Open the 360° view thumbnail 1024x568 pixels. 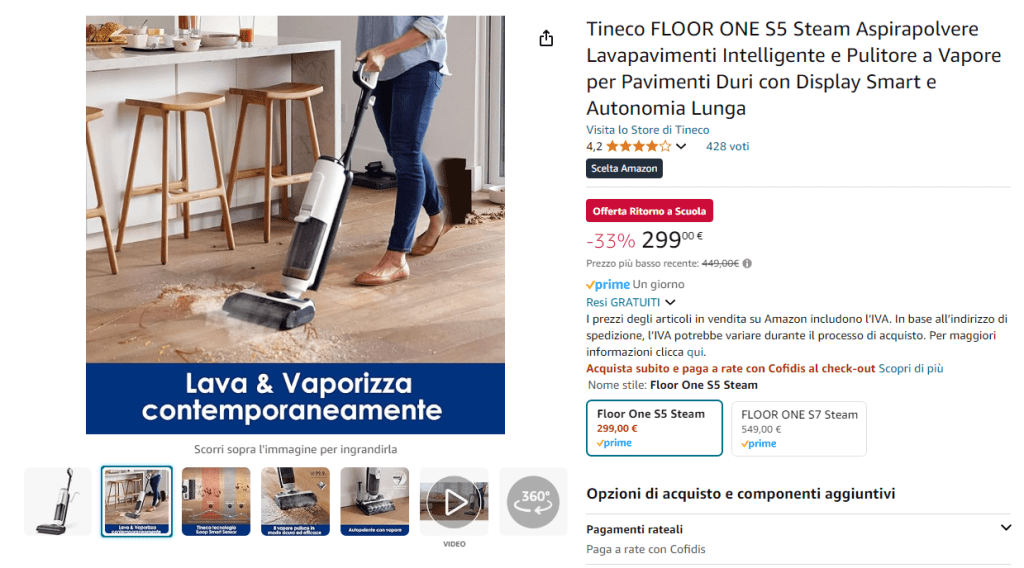[533, 501]
